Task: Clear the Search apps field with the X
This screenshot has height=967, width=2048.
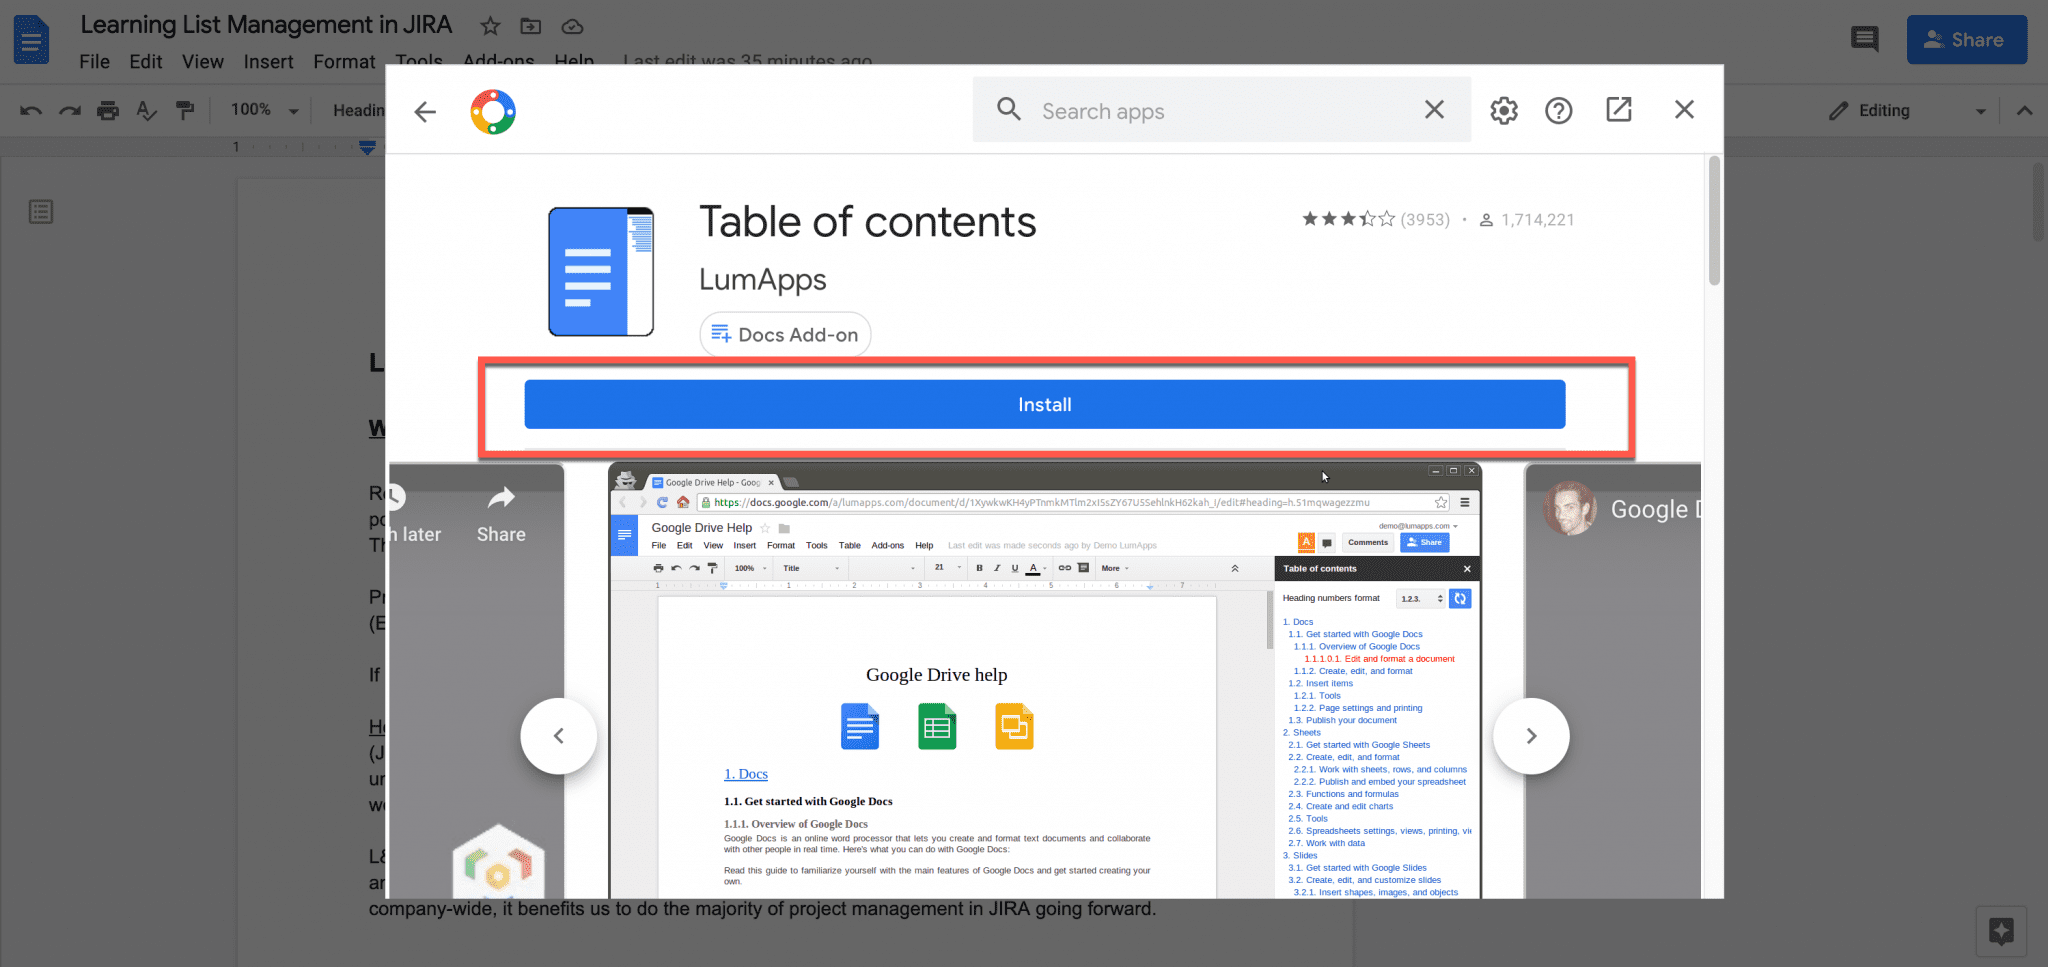Action: click(1434, 110)
